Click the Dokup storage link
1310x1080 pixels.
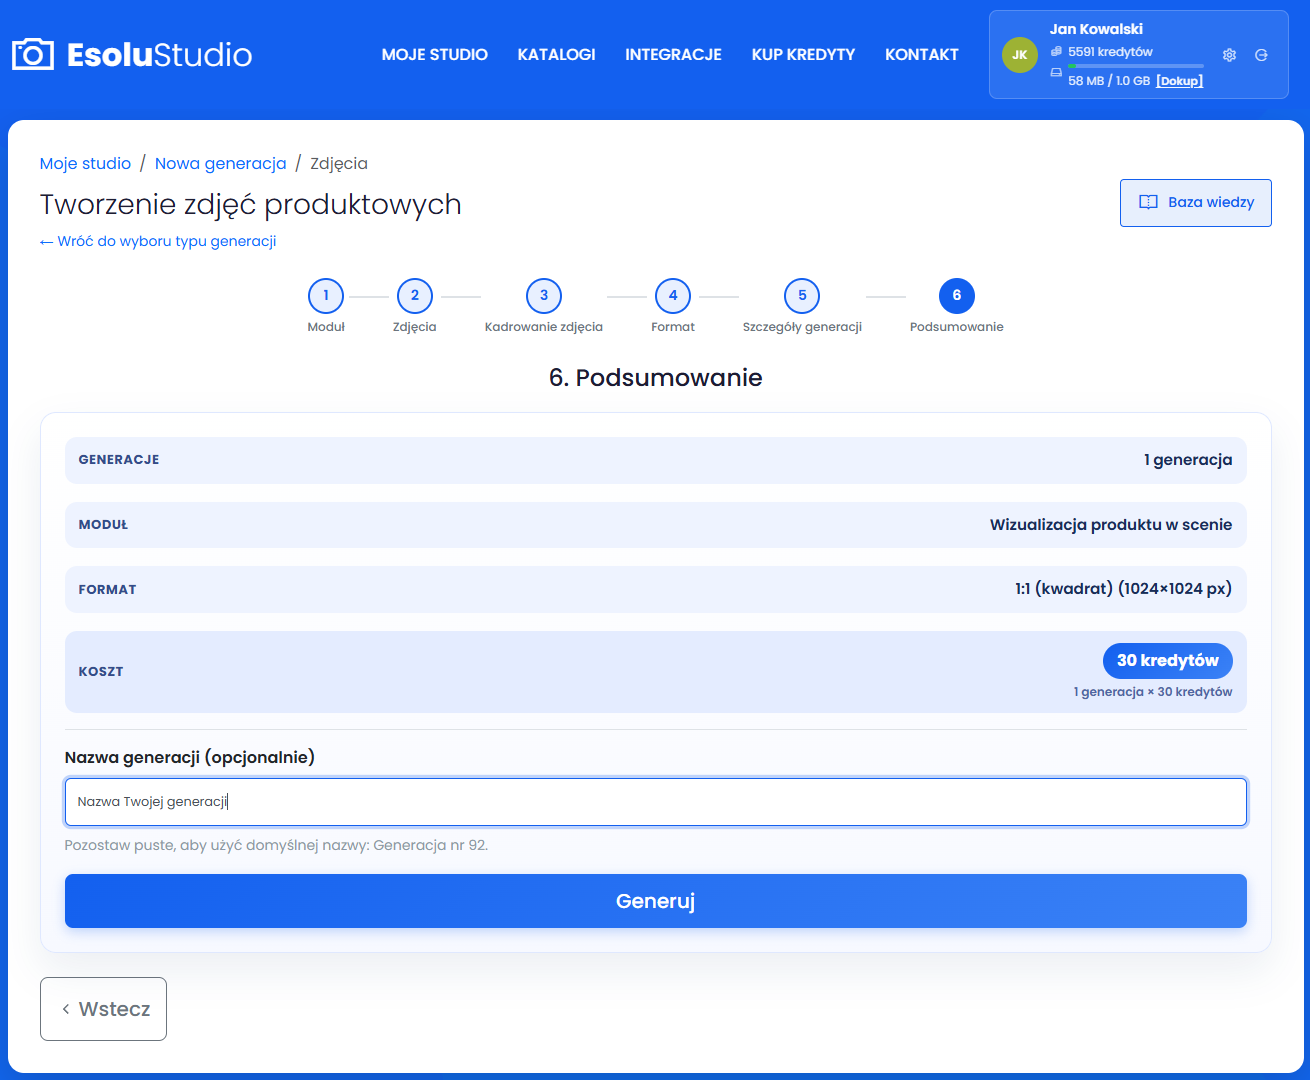click(x=1180, y=81)
